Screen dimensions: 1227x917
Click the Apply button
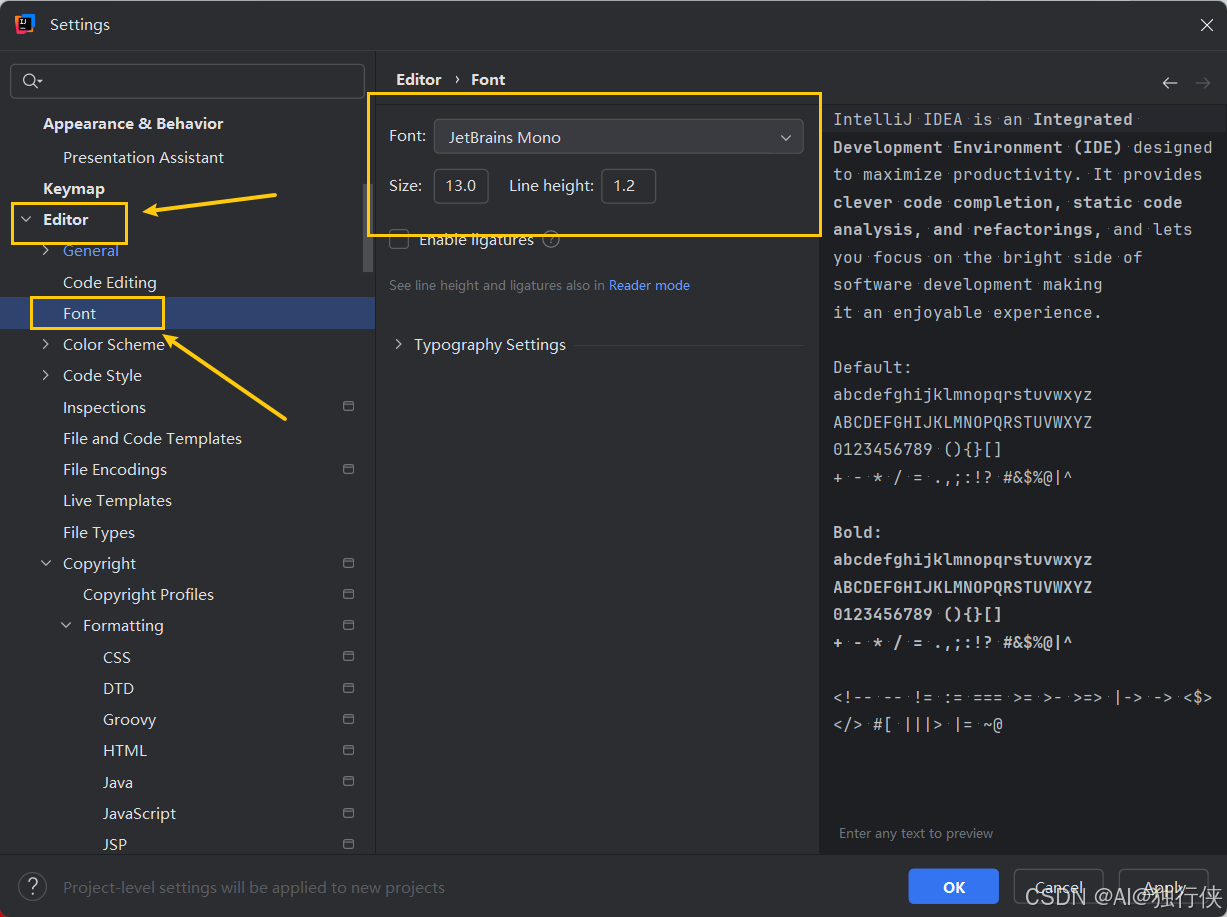coord(1164,887)
